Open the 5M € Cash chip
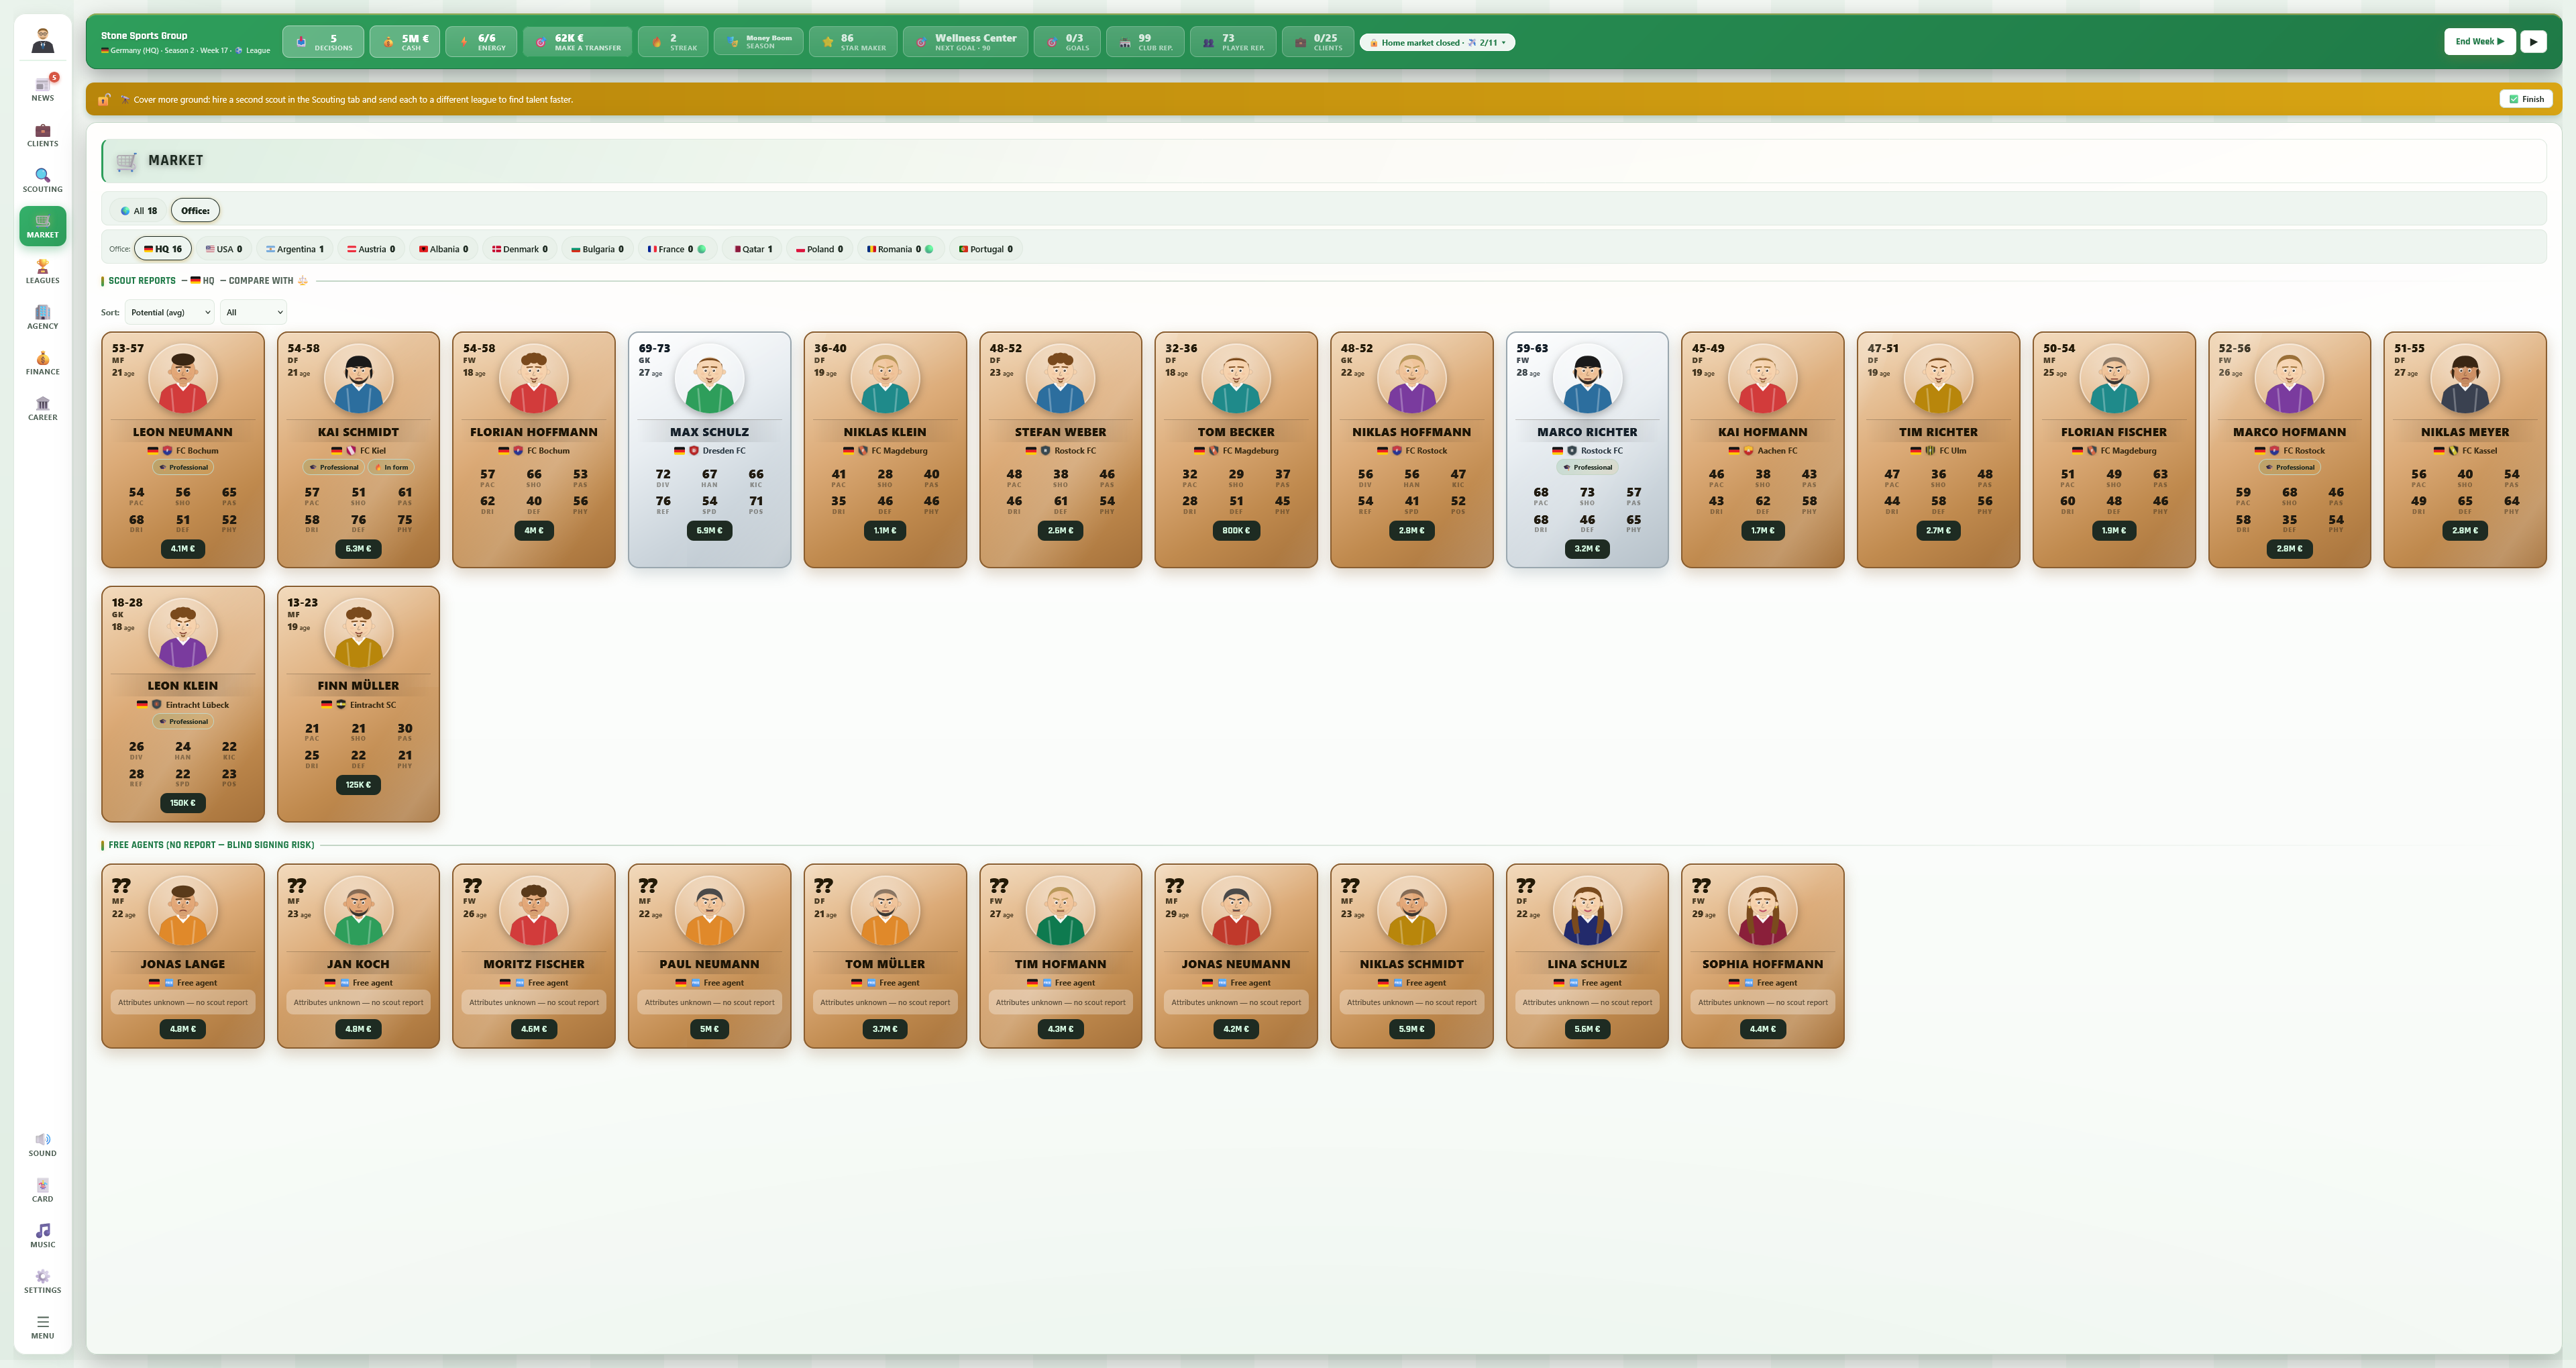This screenshot has height=1368, width=2576. click(404, 42)
